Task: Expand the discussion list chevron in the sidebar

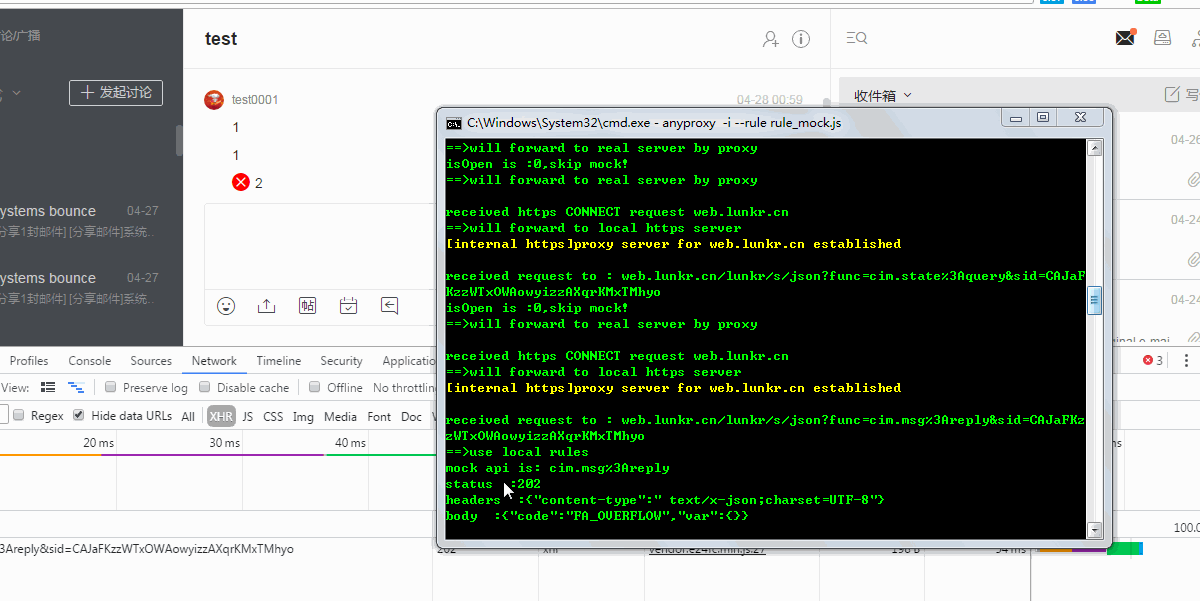Action: click(16, 93)
